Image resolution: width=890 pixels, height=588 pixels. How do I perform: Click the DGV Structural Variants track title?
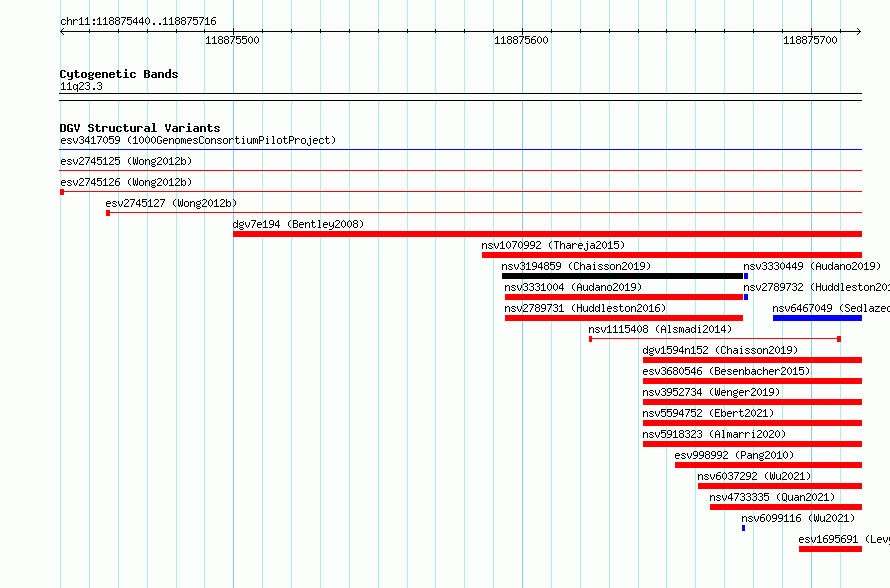tap(140, 128)
